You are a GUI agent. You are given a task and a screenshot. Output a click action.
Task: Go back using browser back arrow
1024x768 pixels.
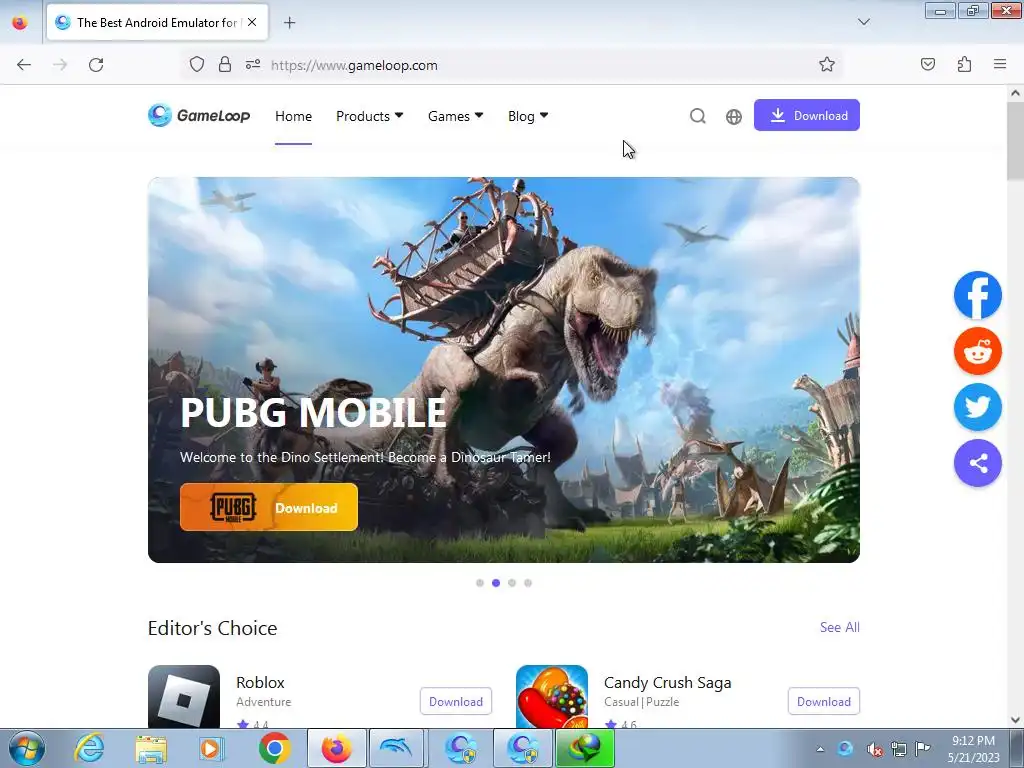pos(24,65)
